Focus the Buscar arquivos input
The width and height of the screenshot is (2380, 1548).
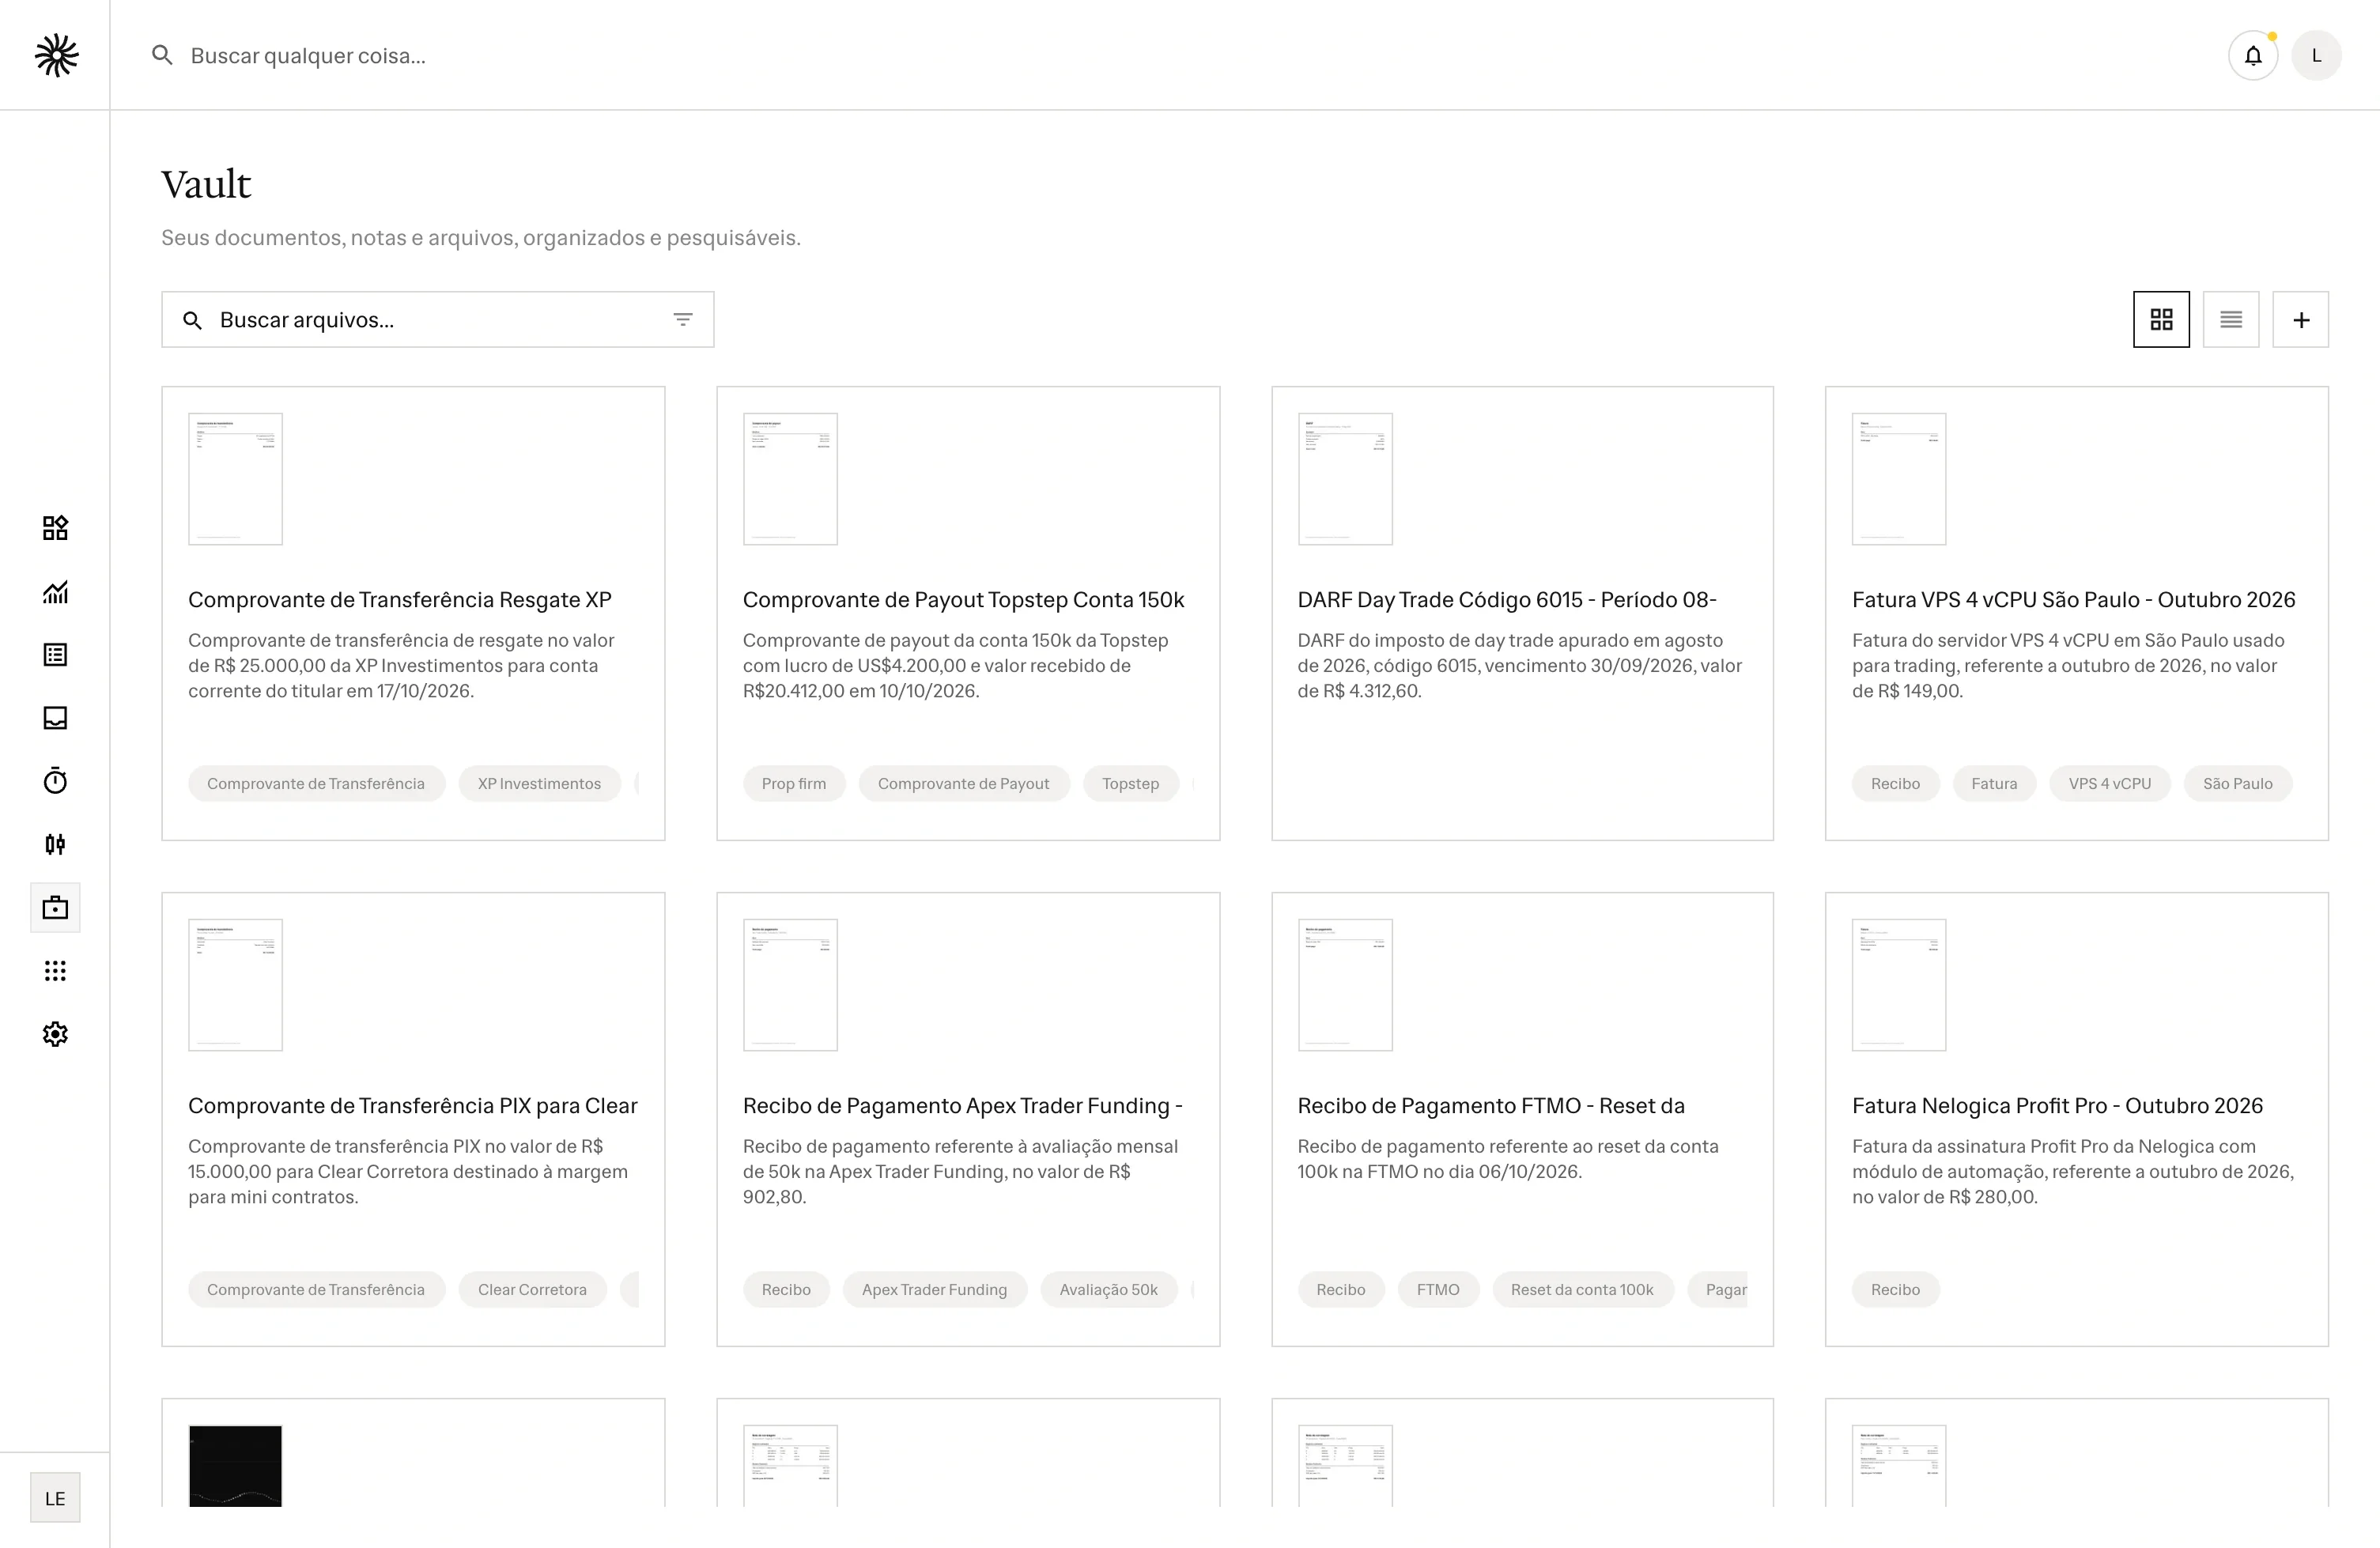click(x=438, y=320)
